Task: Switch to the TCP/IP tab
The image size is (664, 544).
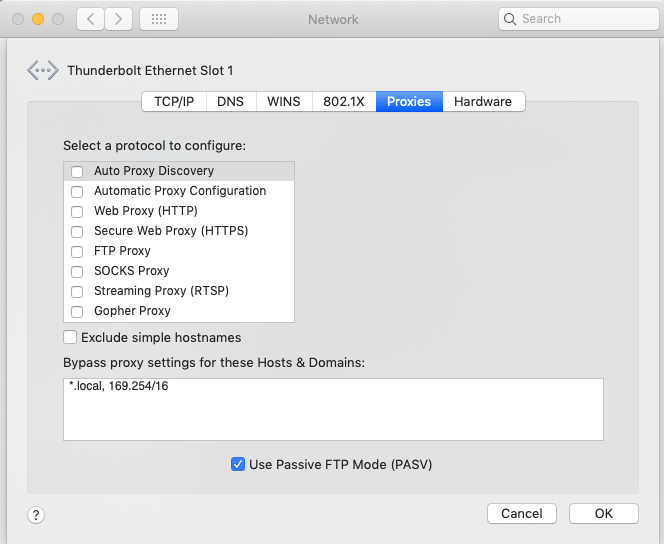Action: point(174,101)
